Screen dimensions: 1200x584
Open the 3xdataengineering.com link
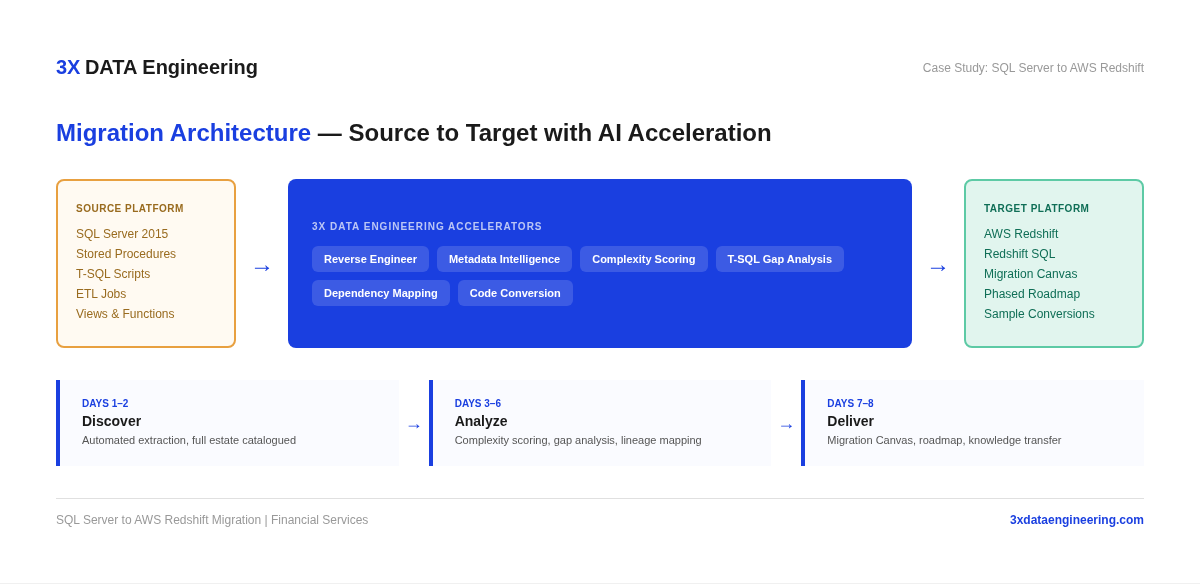[1077, 520]
